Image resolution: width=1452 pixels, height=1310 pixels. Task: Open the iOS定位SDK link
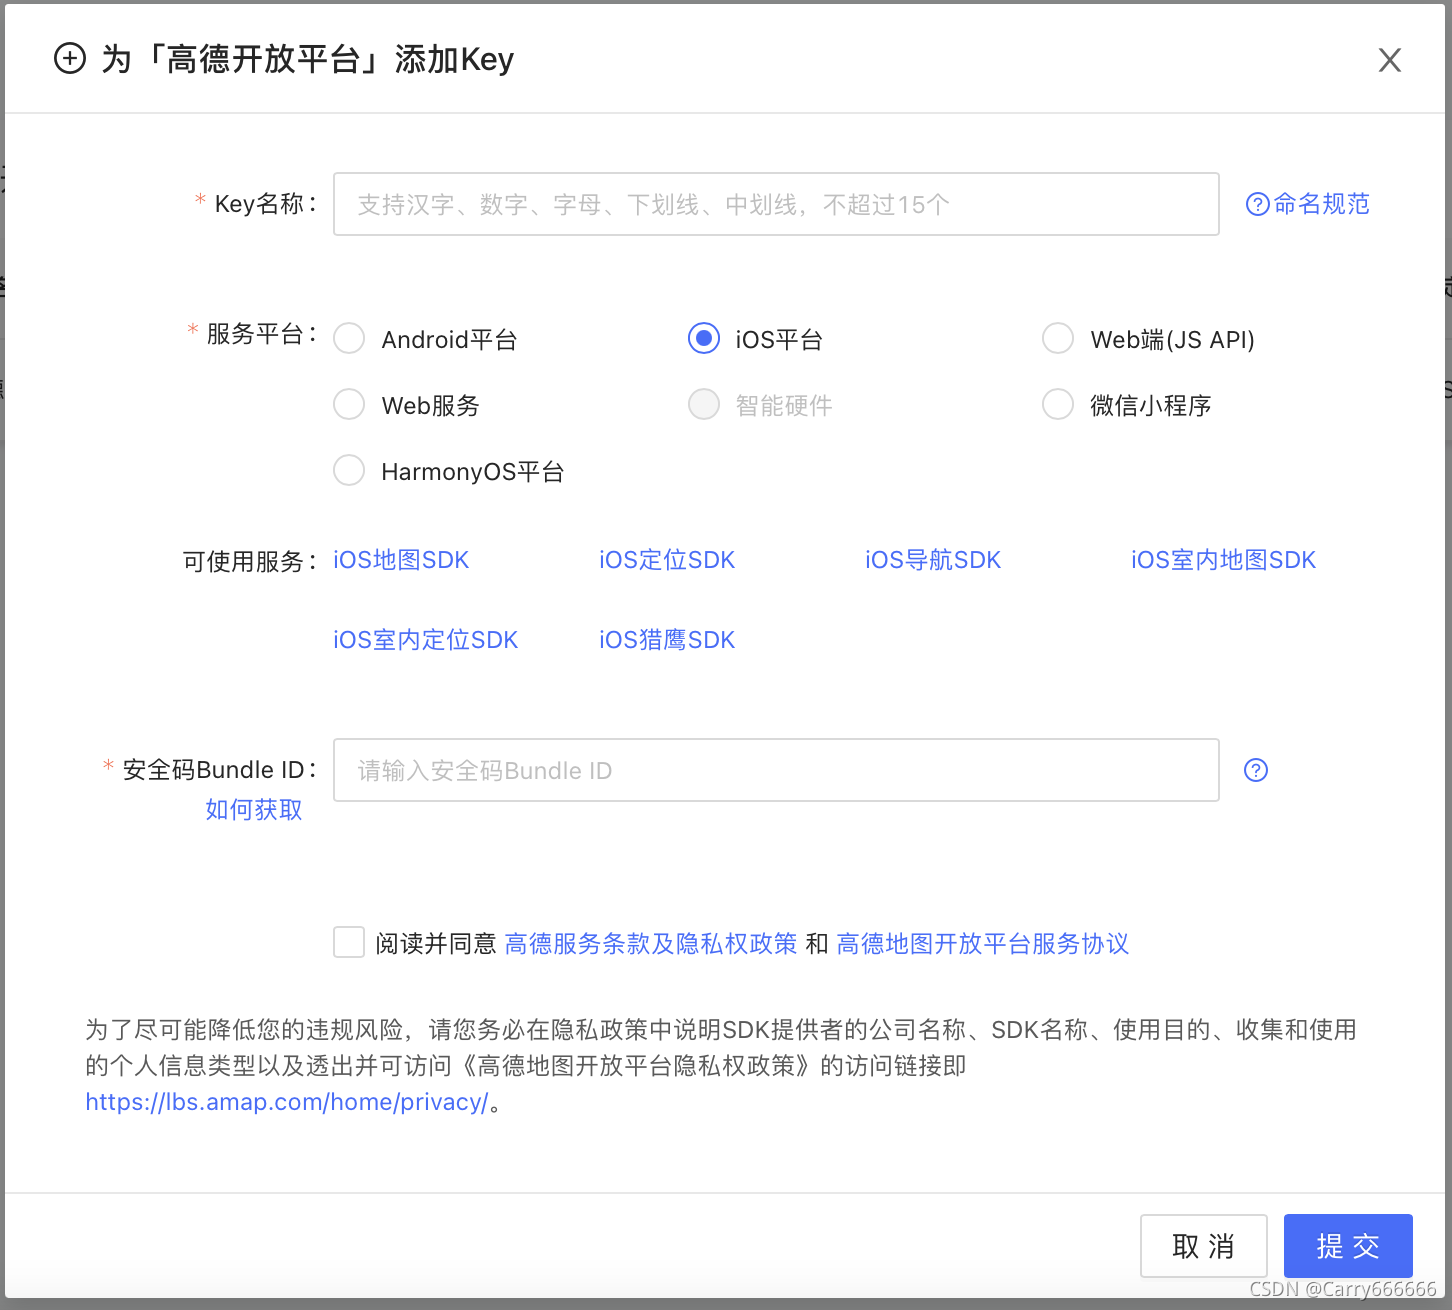666,560
